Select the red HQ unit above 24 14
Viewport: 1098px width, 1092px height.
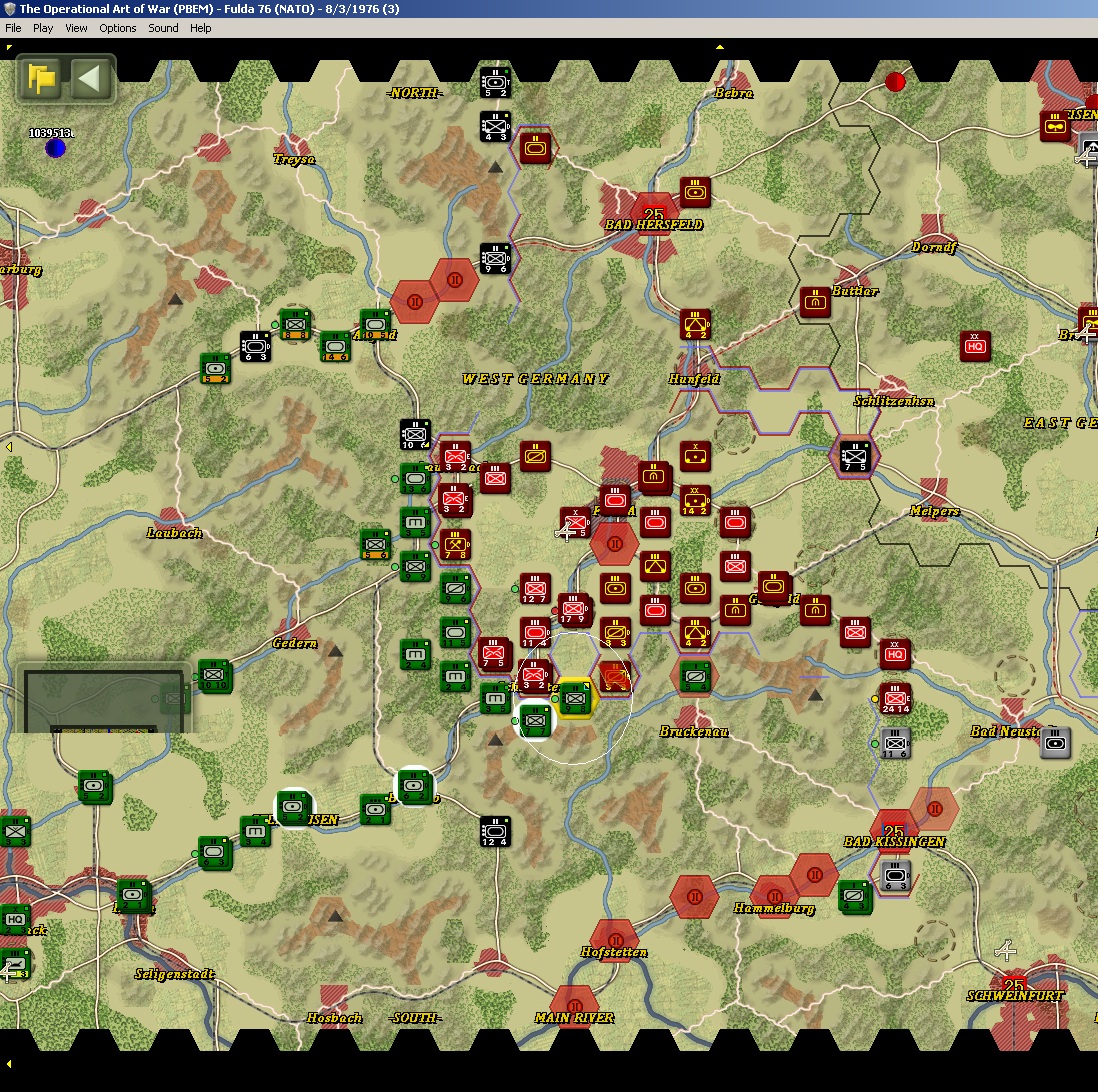[x=895, y=654]
